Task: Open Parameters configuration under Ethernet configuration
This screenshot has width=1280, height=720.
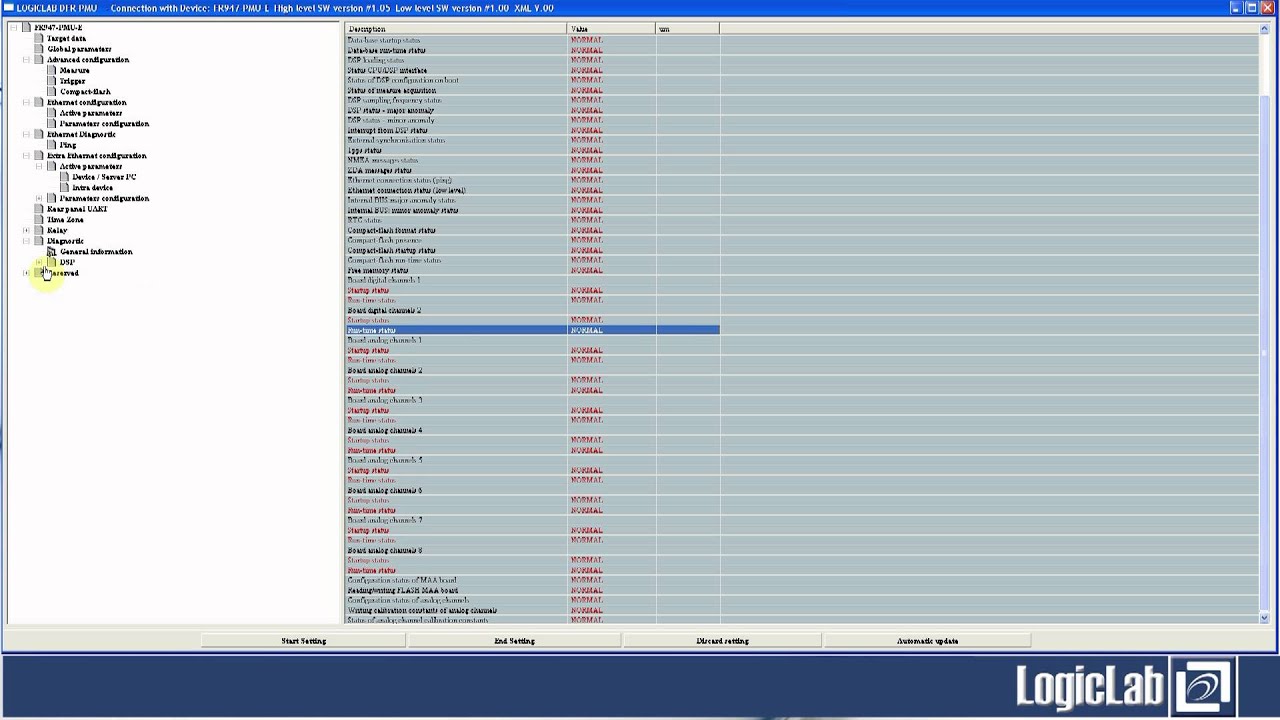Action: pyautogui.click(x=104, y=124)
